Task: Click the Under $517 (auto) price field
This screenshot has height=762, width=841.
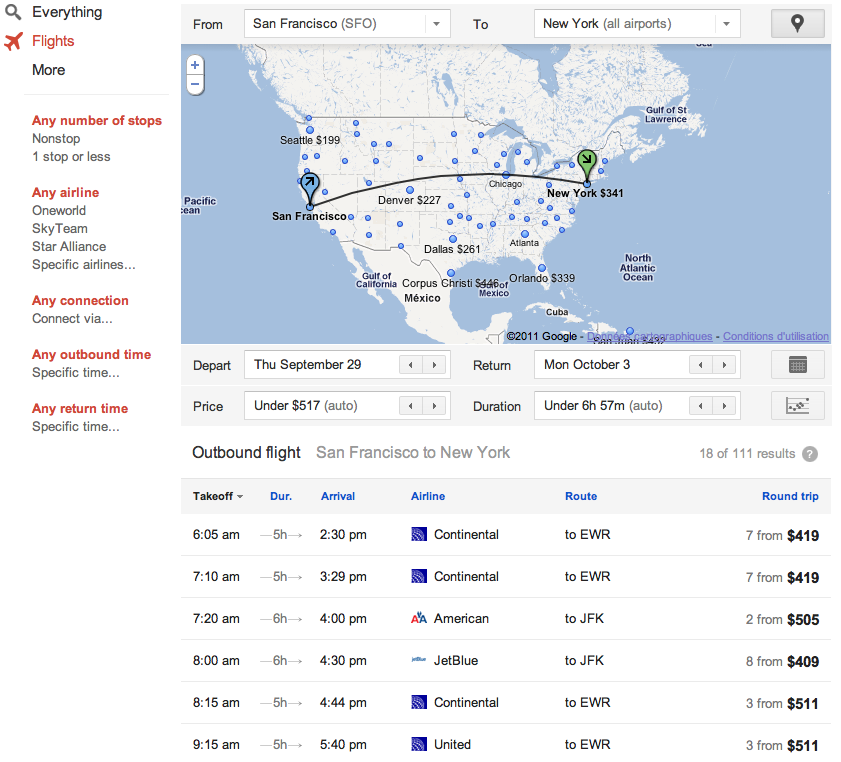Action: click(x=347, y=406)
